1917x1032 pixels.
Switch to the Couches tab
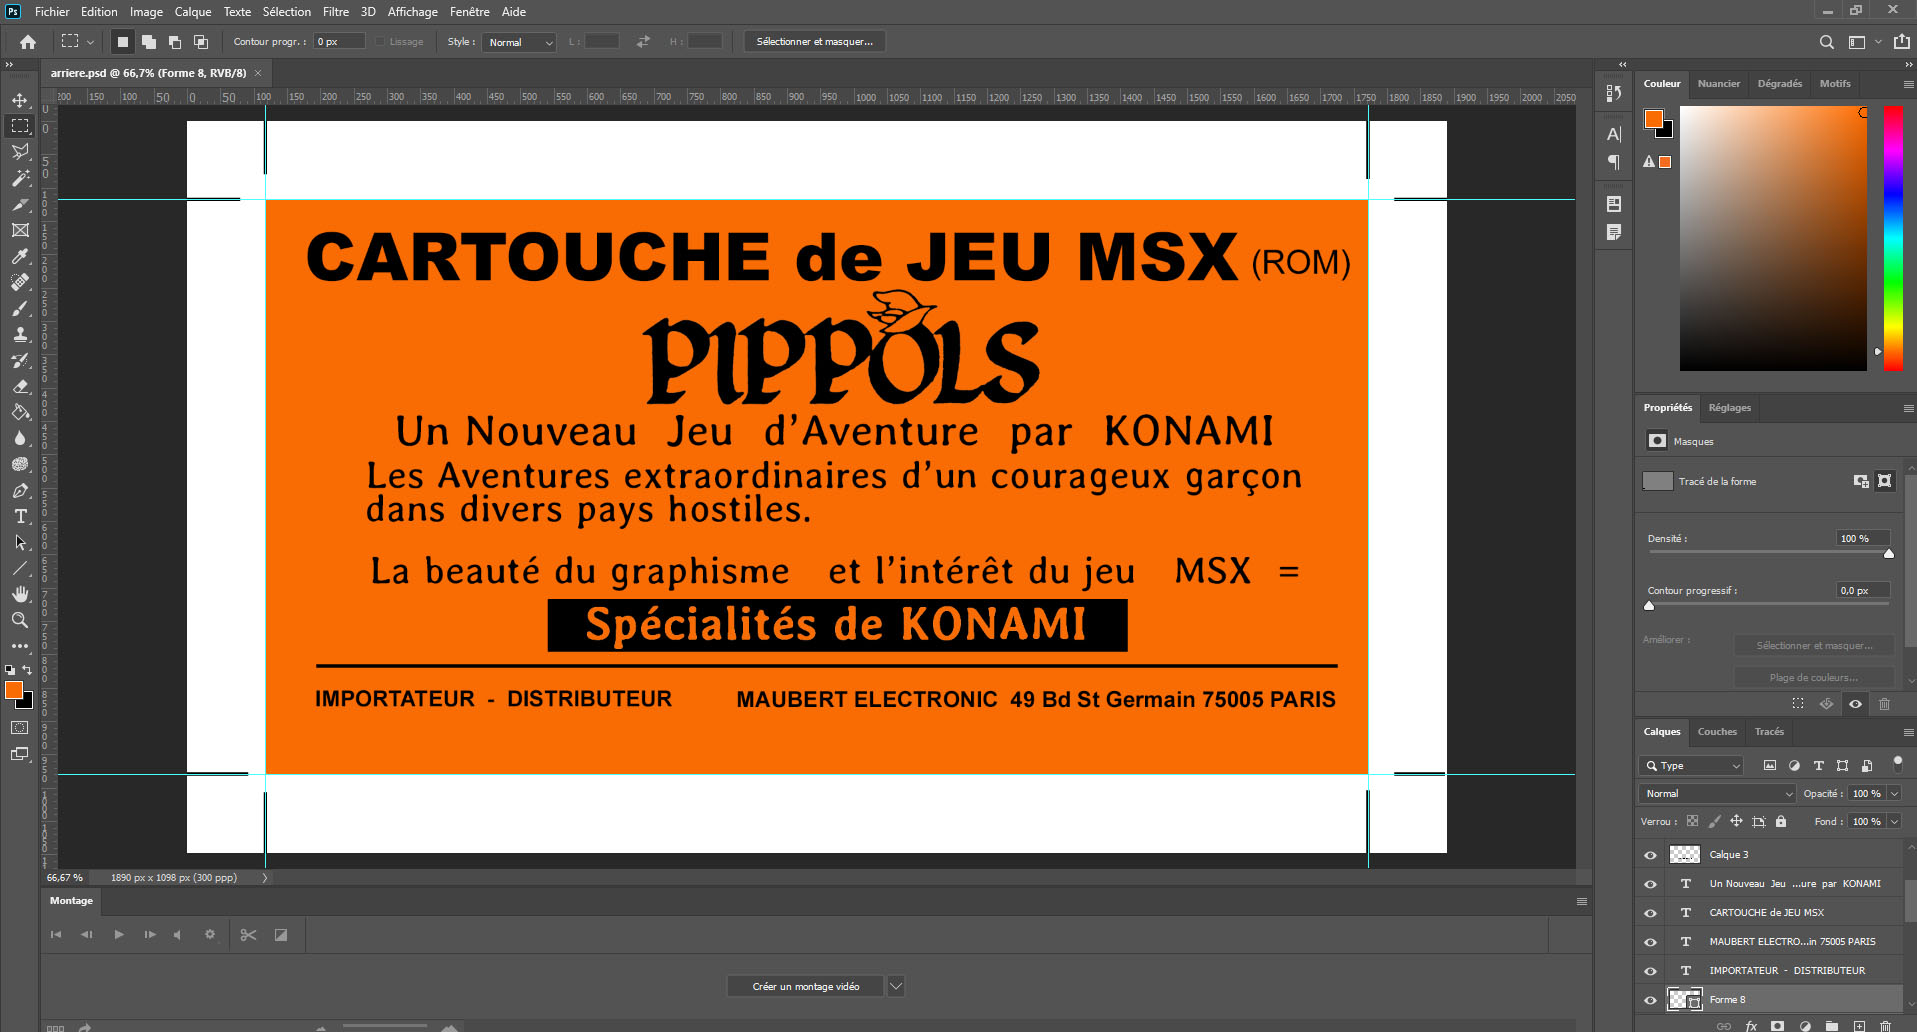point(1717,732)
